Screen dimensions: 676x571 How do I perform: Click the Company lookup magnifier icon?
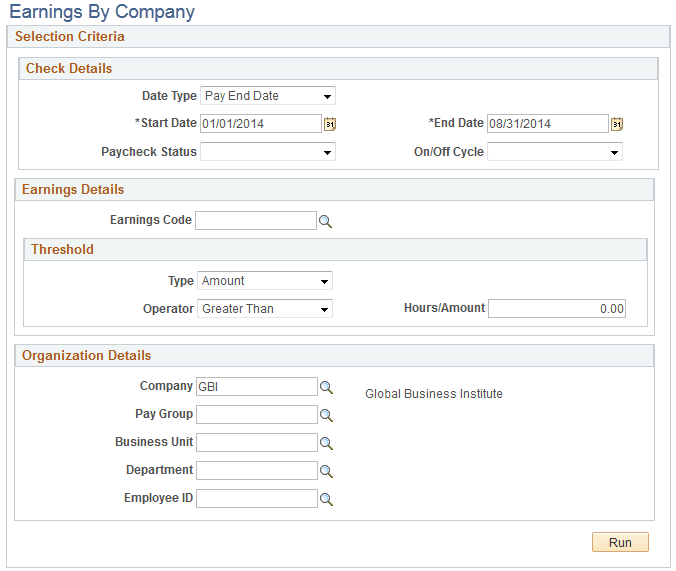click(325, 387)
